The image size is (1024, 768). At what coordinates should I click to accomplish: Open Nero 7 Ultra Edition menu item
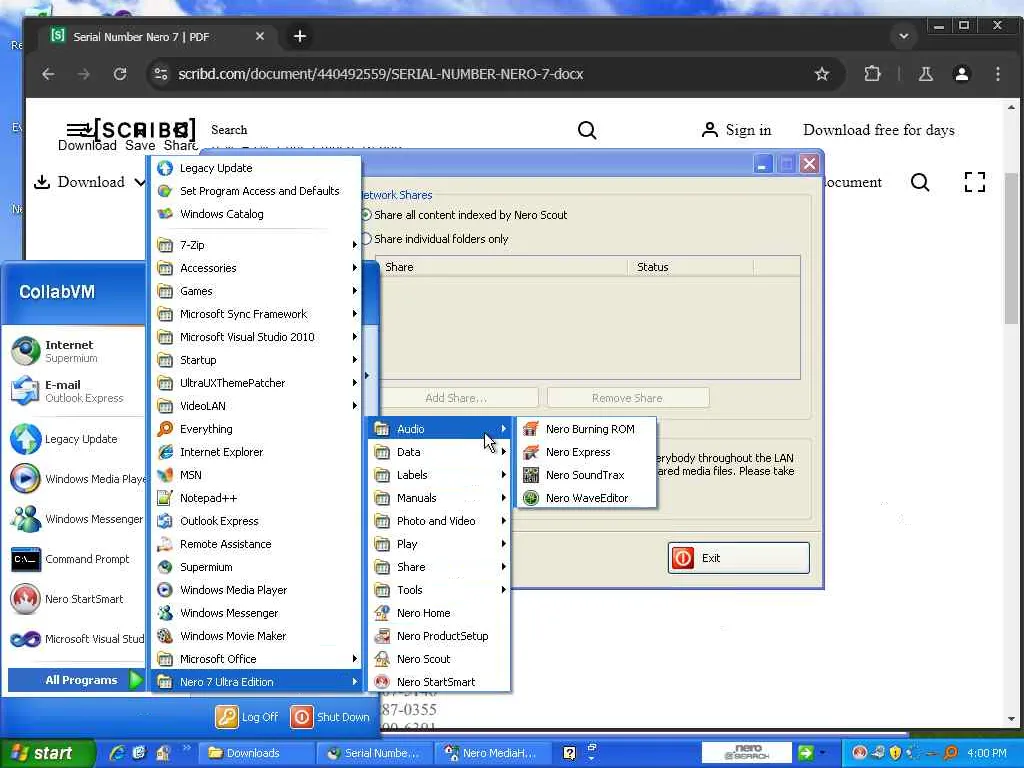coord(256,682)
